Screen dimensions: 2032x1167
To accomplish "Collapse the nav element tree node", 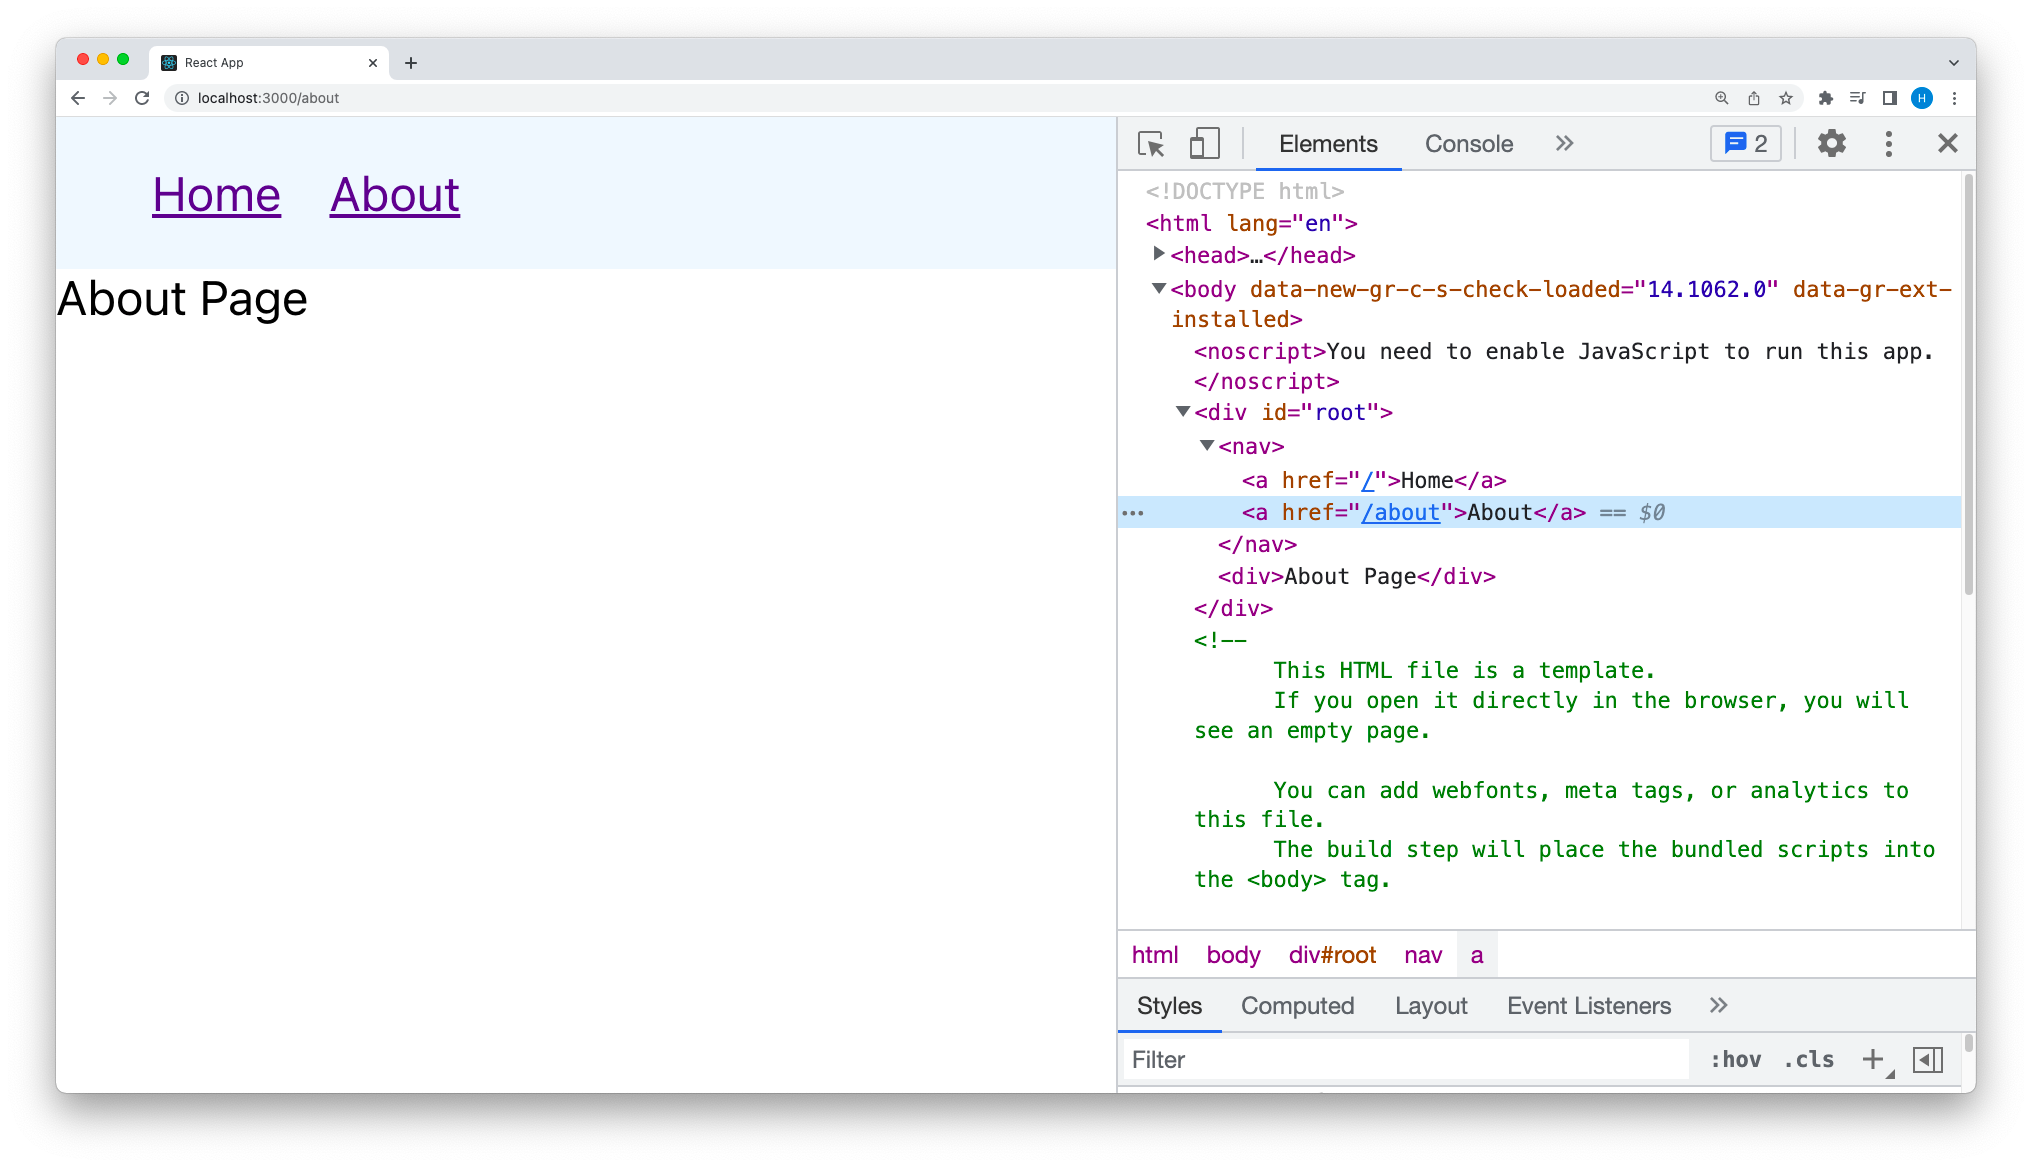I will click(x=1207, y=446).
